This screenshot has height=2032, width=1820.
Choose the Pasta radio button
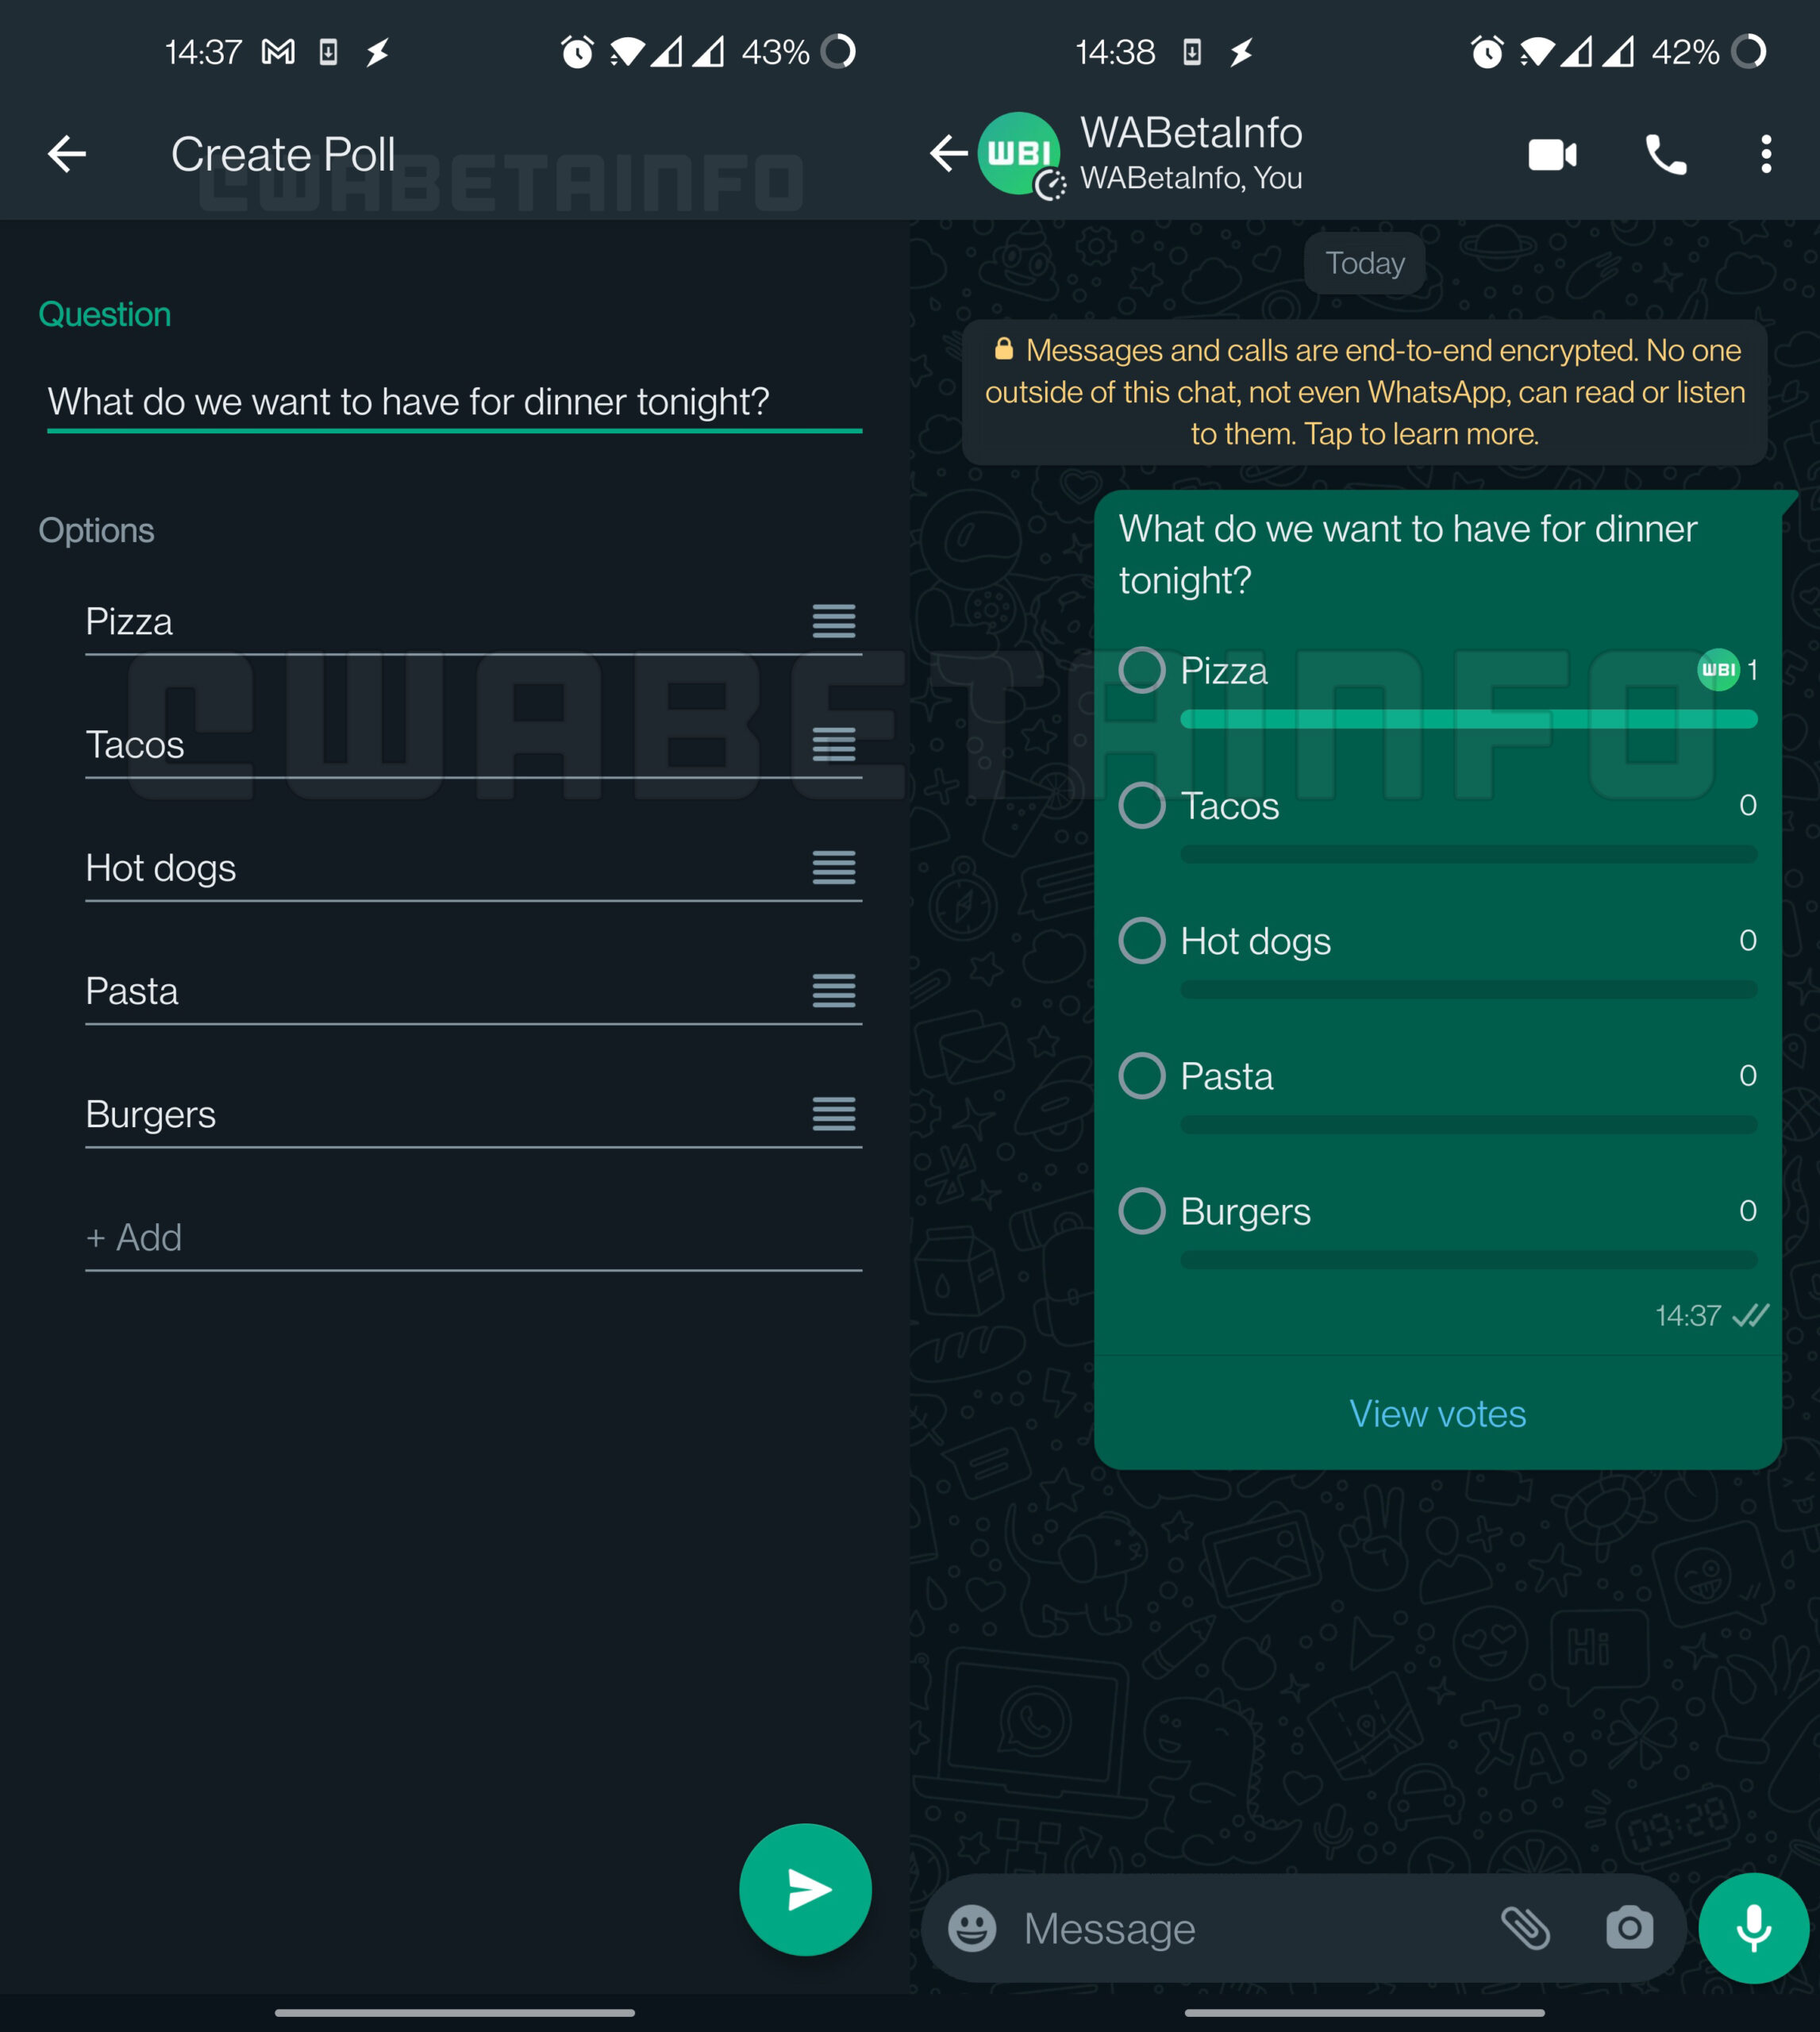1142,1076
